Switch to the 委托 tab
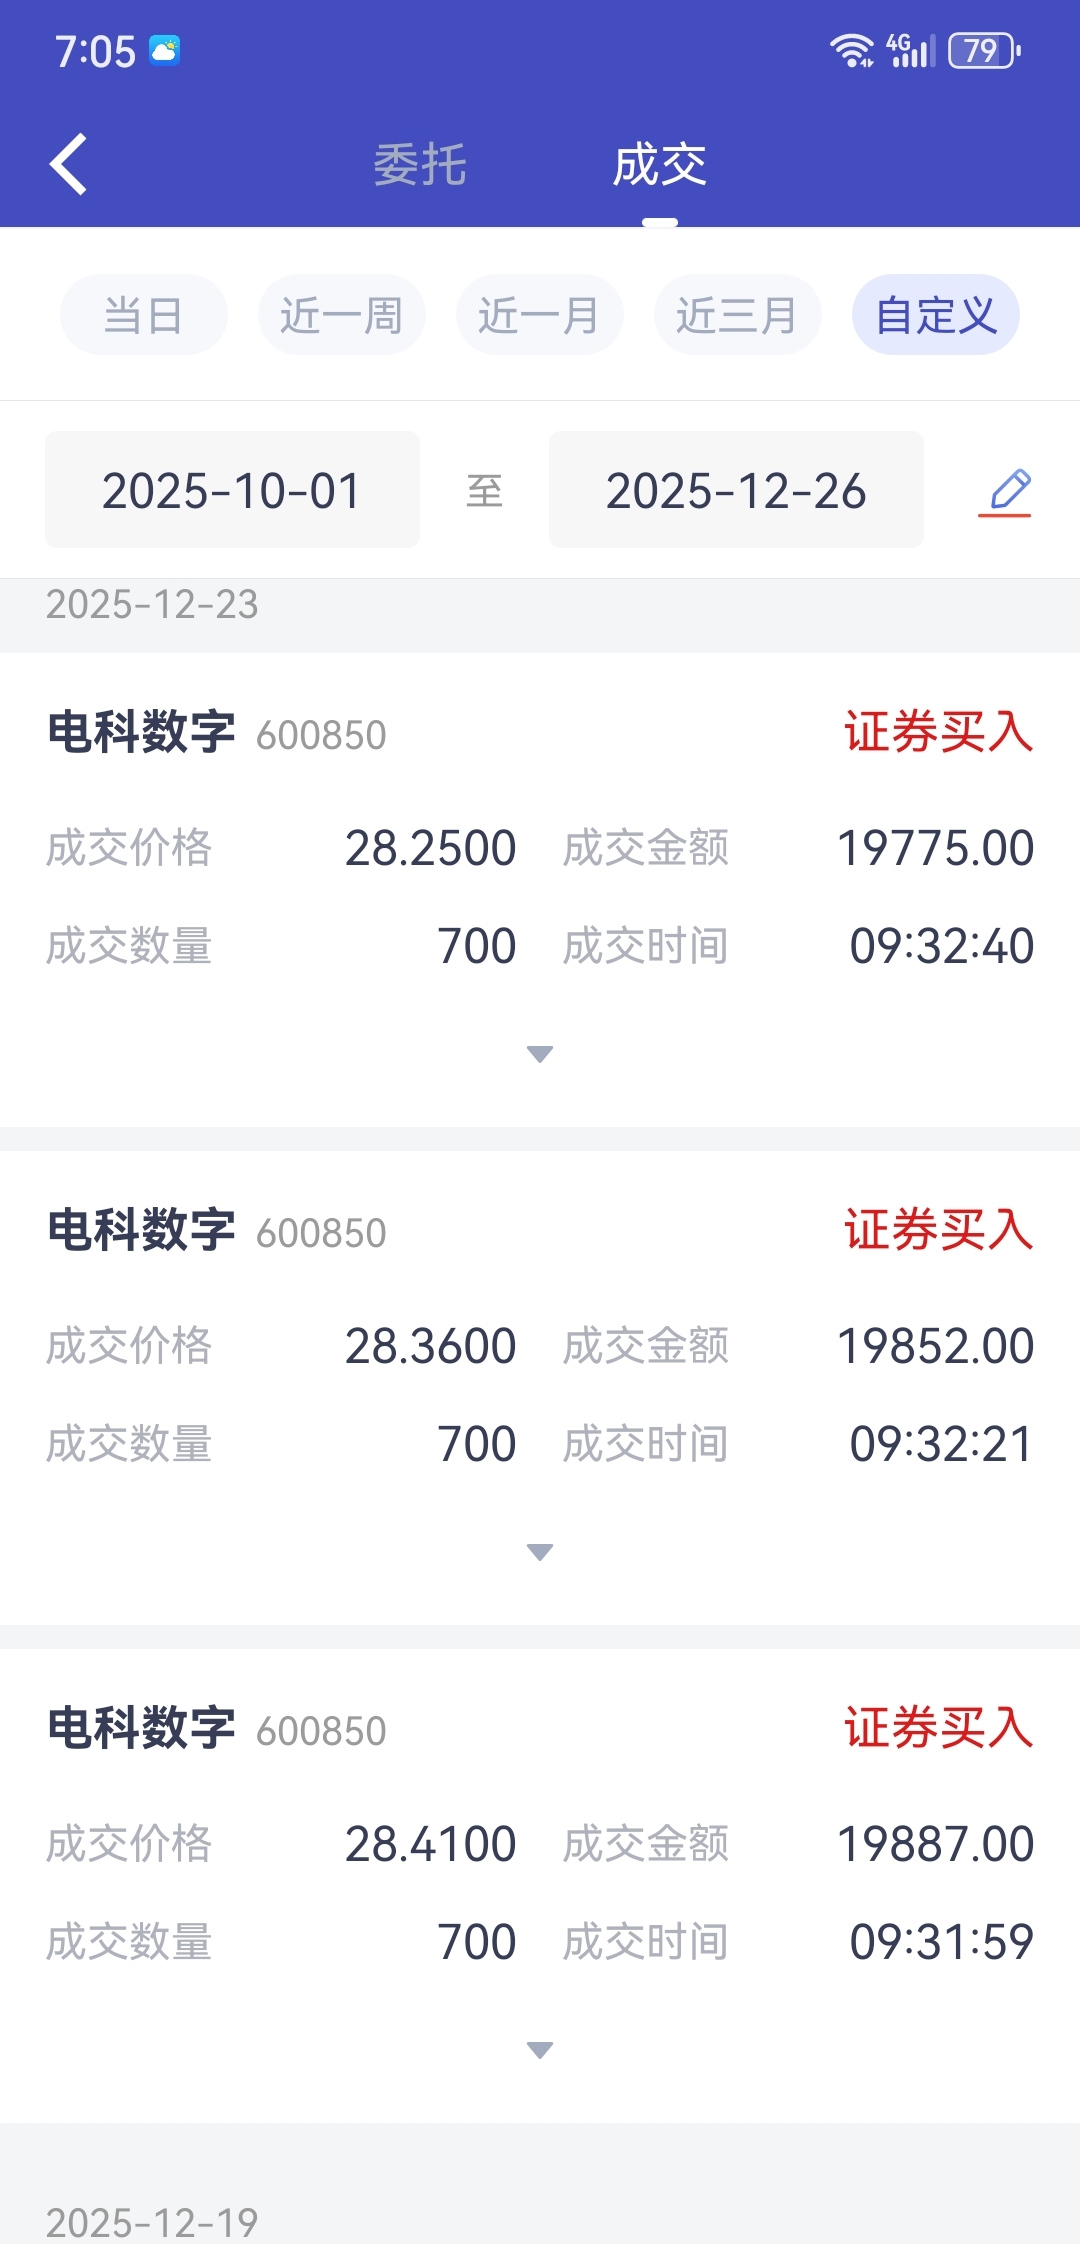 pyautogui.click(x=420, y=165)
